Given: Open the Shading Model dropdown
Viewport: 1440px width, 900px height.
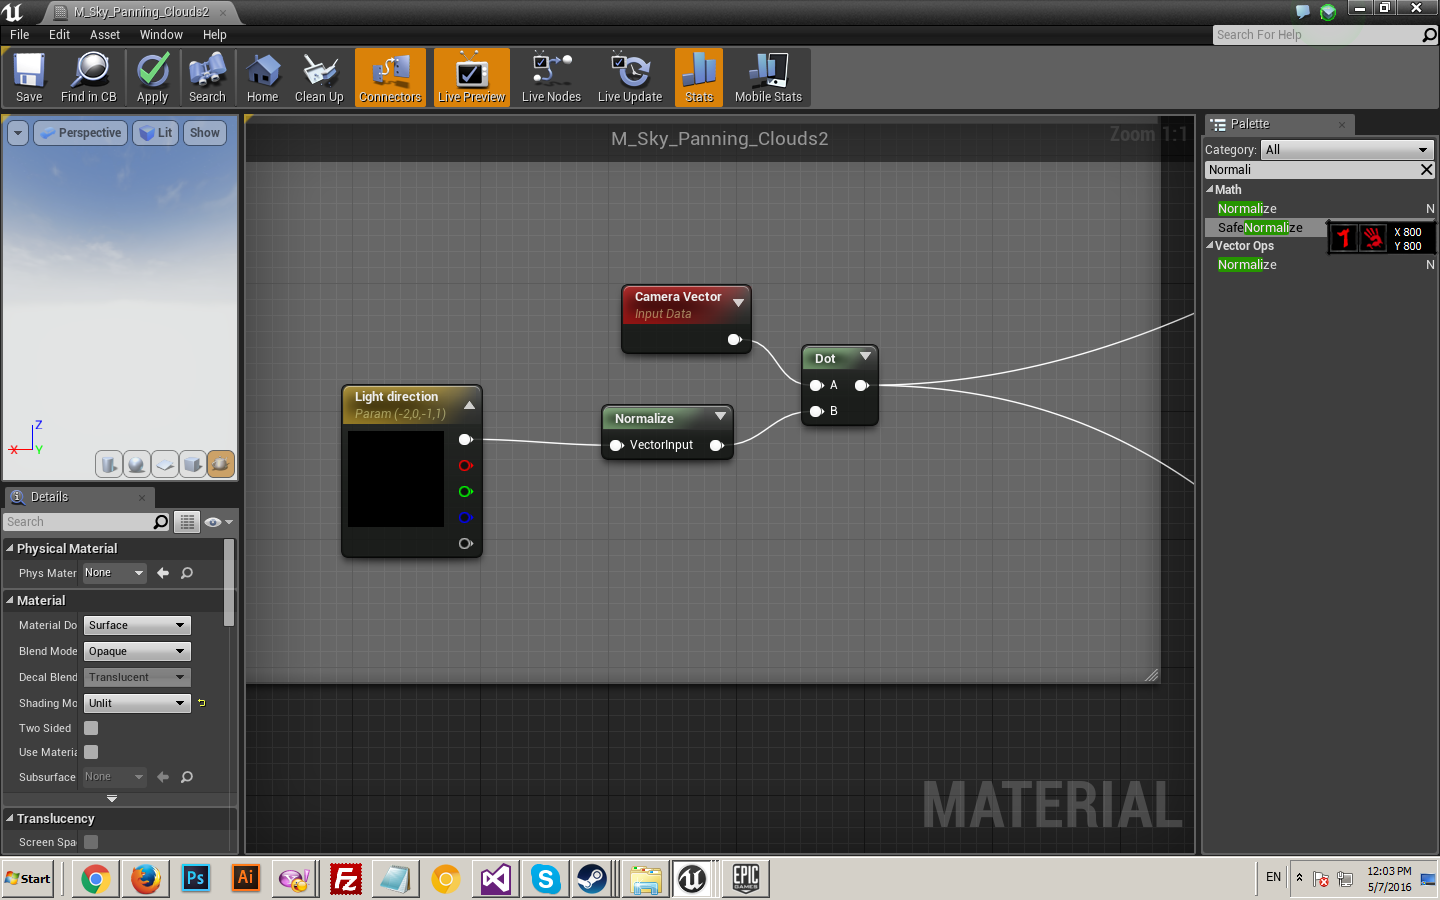Looking at the screenshot, I should [x=137, y=703].
